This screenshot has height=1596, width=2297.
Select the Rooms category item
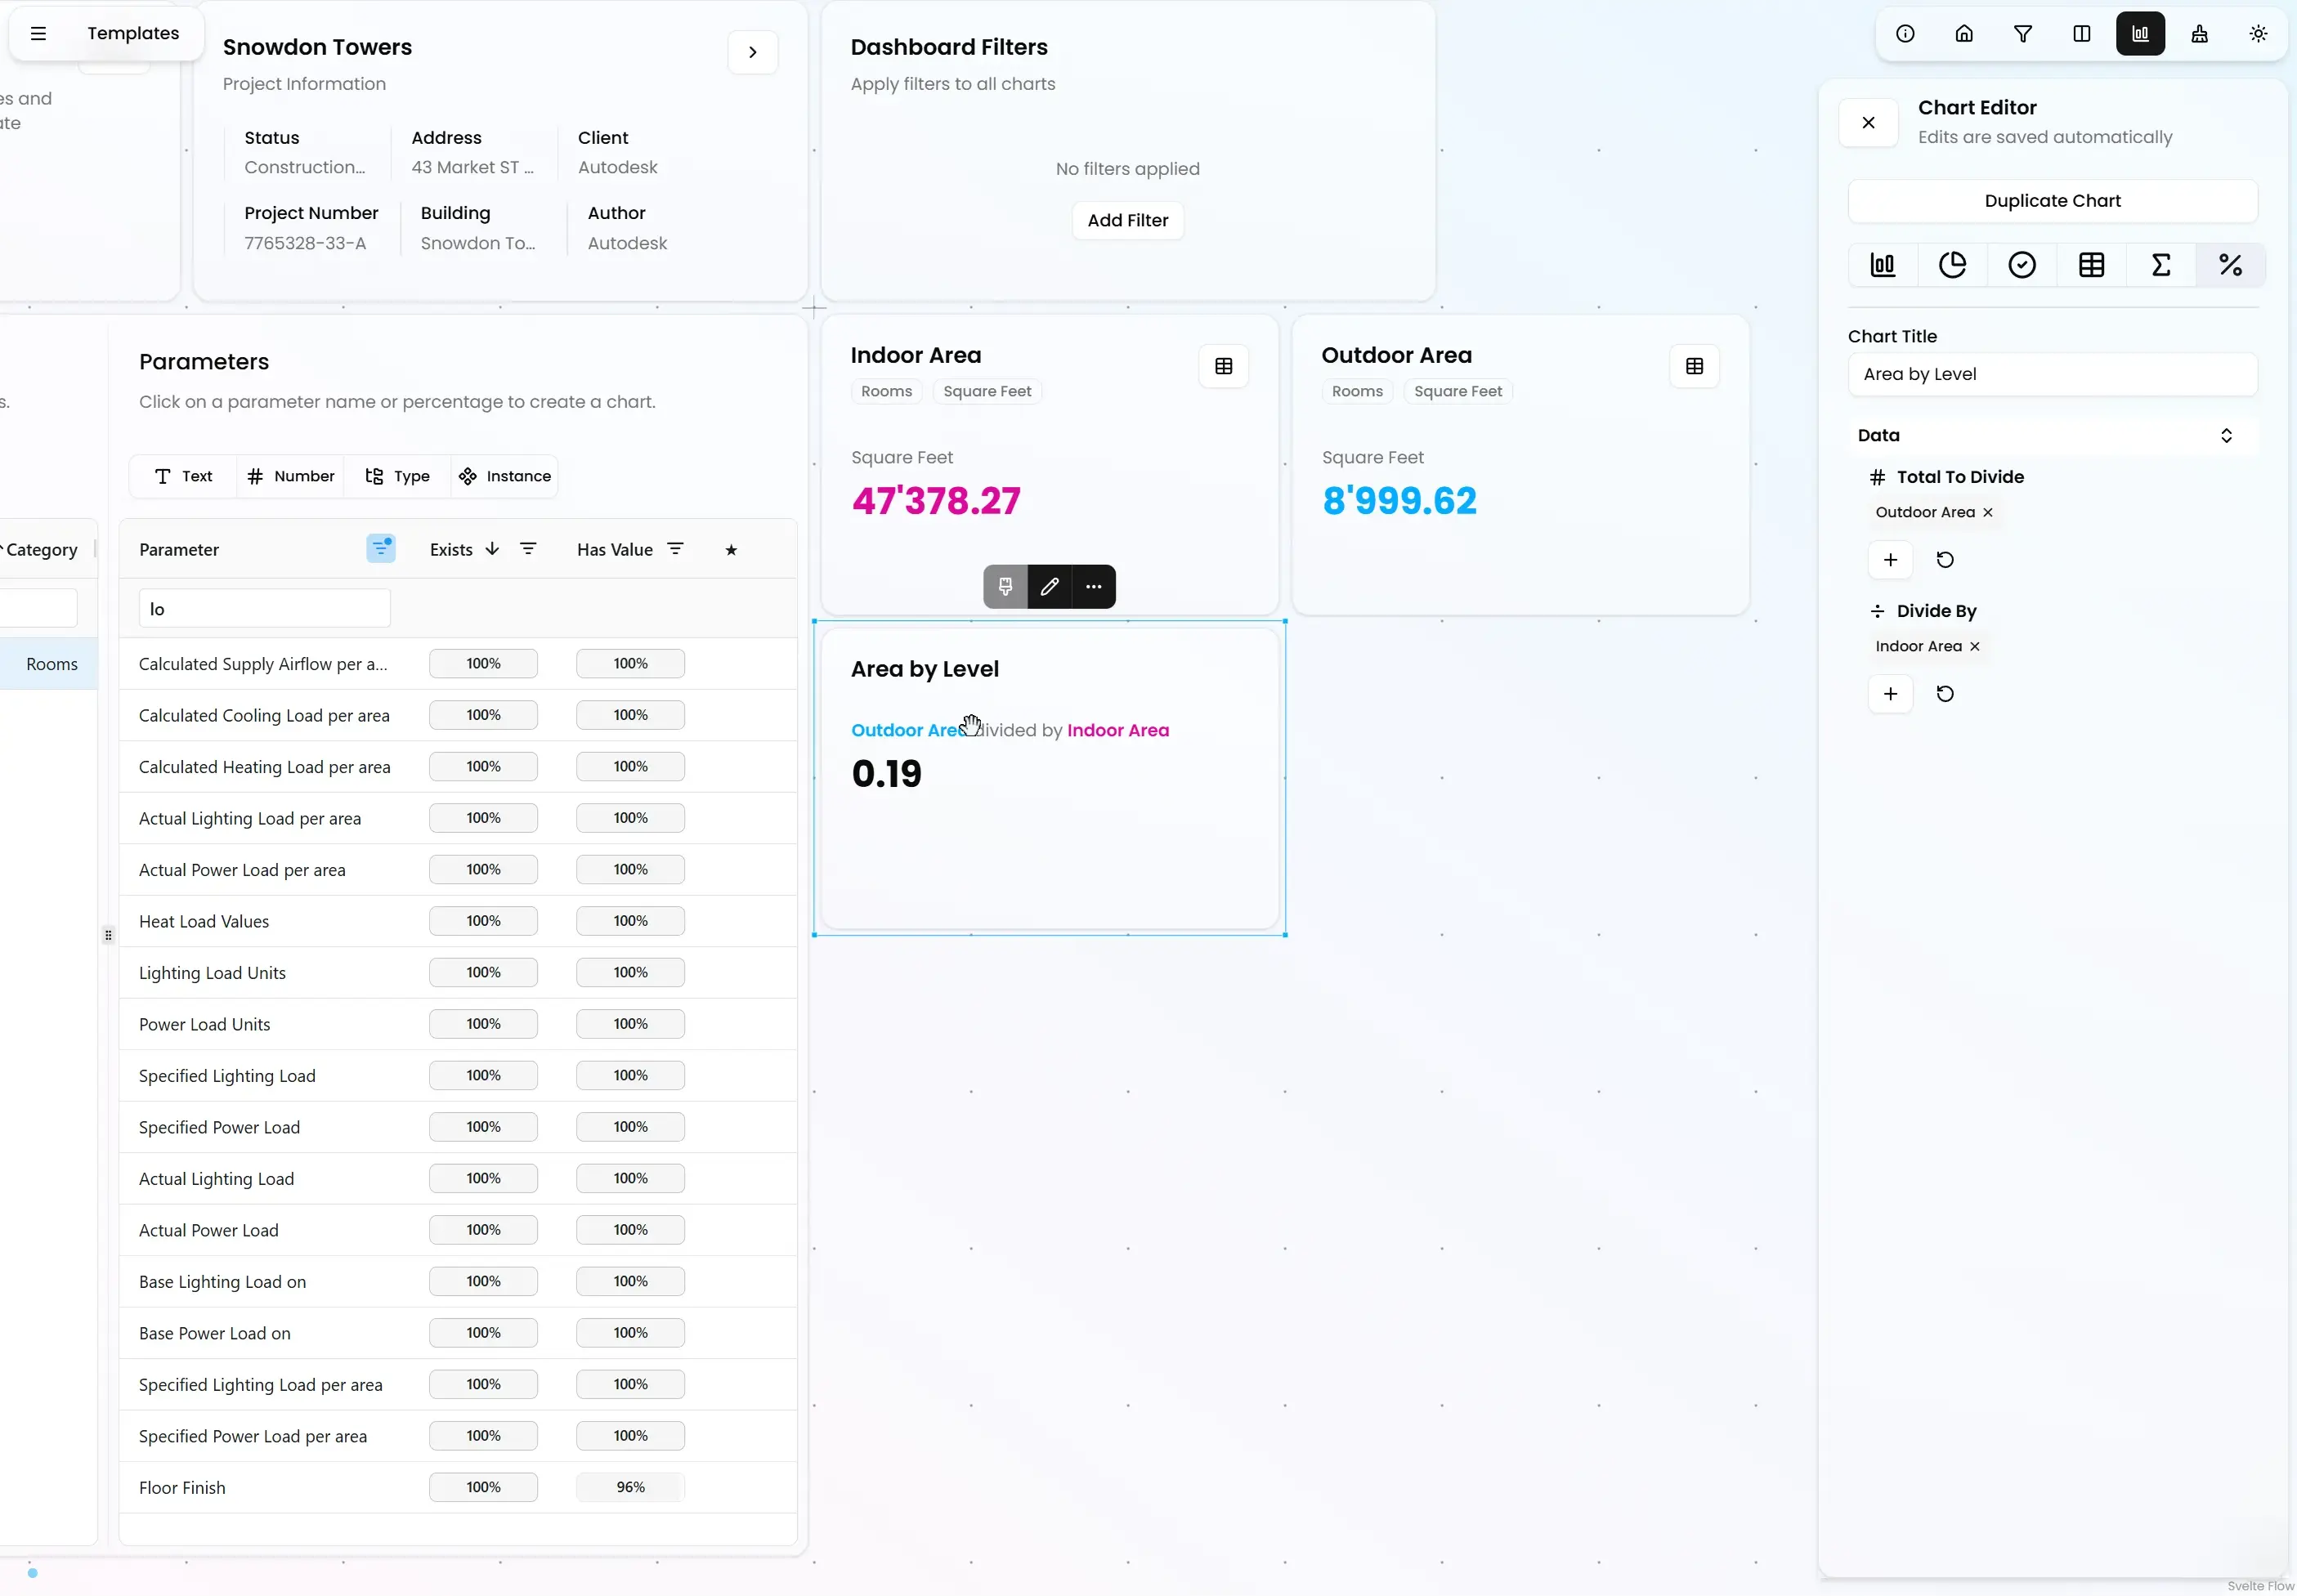point(52,664)
